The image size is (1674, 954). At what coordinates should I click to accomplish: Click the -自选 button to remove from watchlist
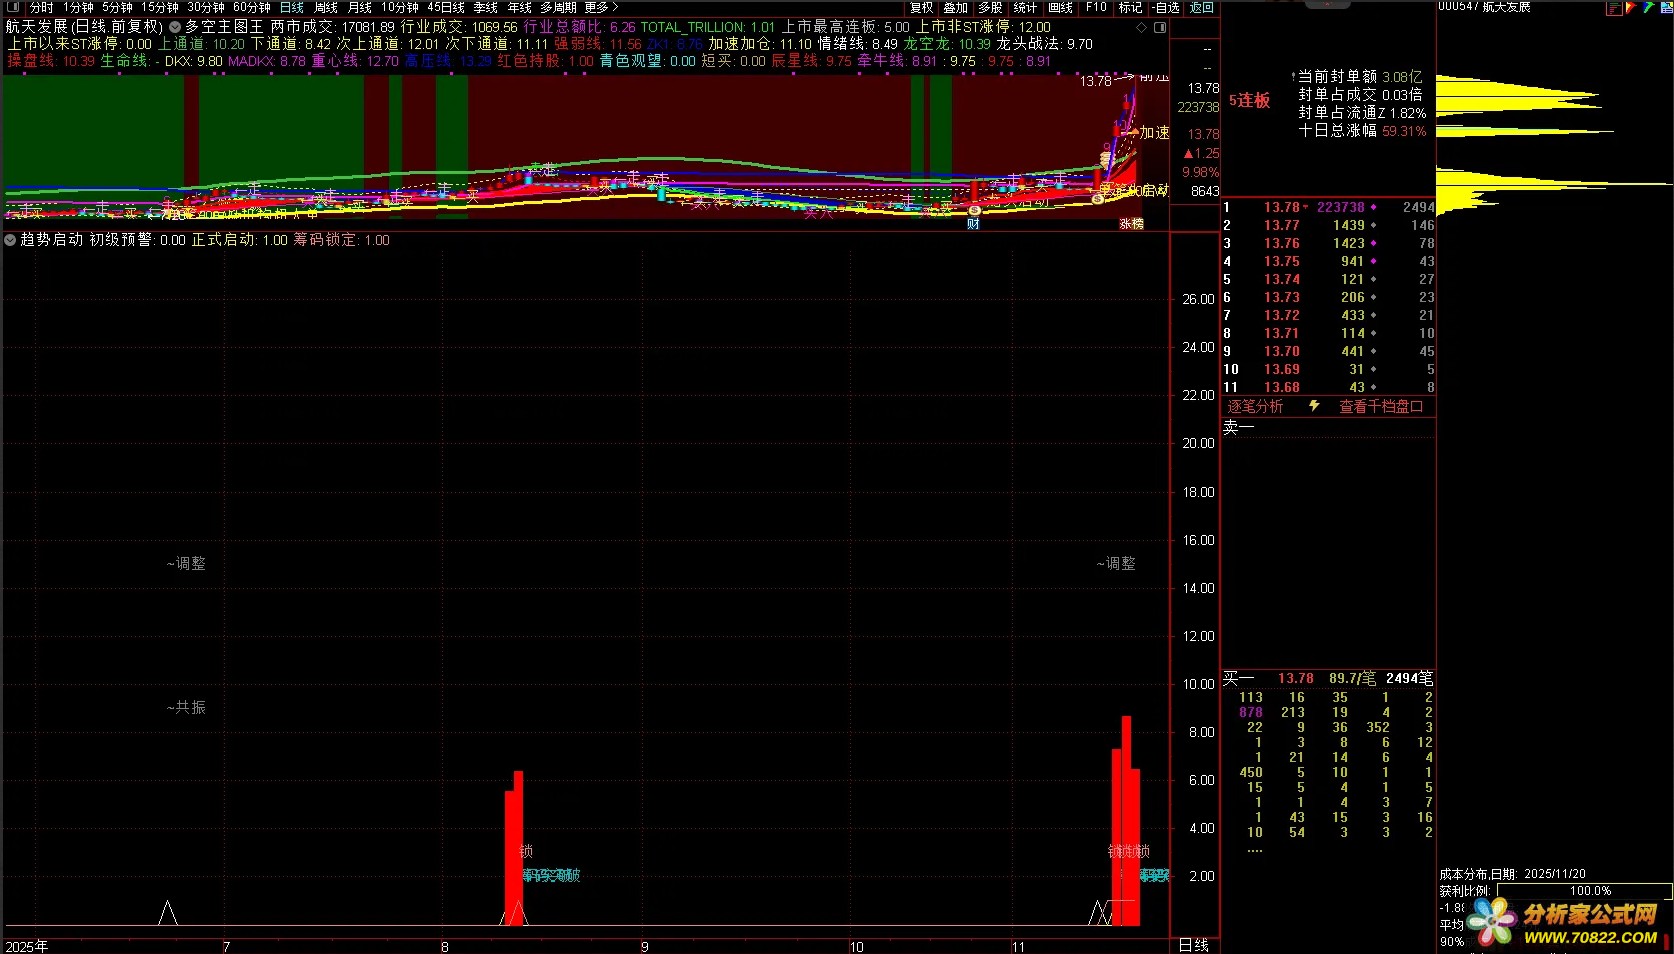1166,7
